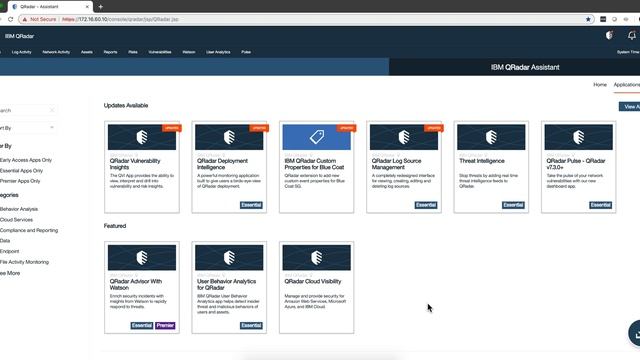Click System Time in the header
The height and width of the screenshot is (360, 640).
[x=628, y=52]
